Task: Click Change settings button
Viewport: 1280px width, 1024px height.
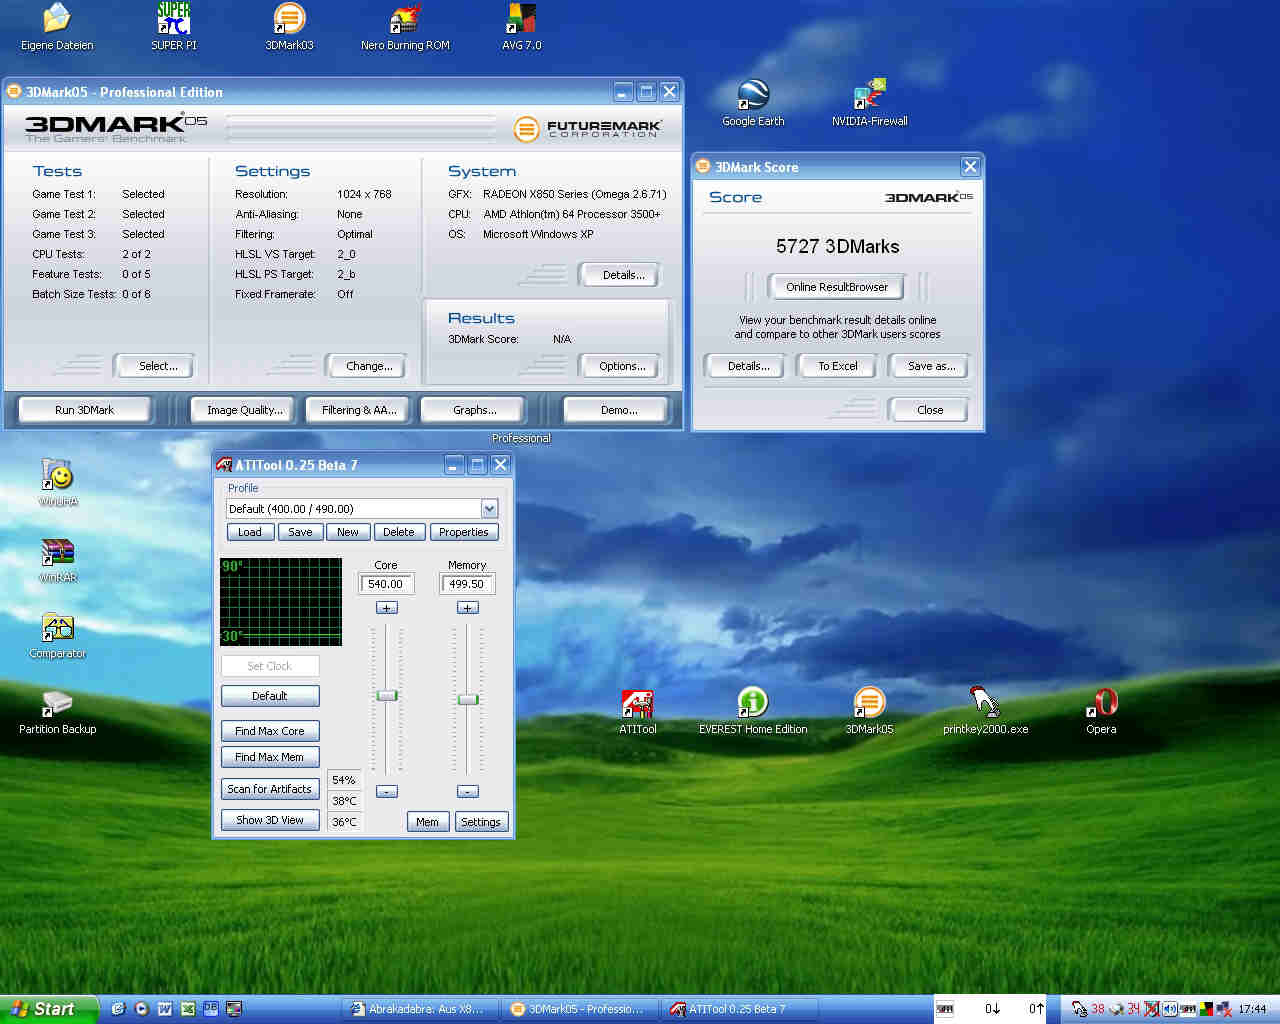Action: pos(369,366)
